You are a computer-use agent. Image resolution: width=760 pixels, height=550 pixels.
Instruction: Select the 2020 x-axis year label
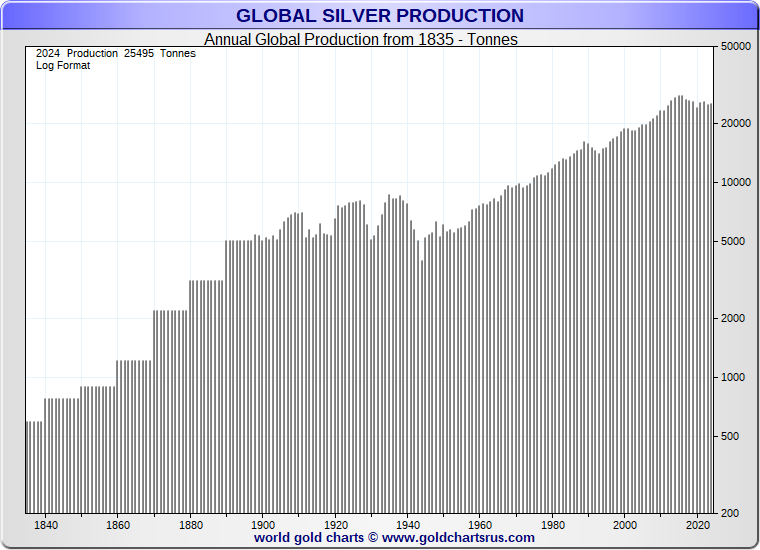point(697,525)
